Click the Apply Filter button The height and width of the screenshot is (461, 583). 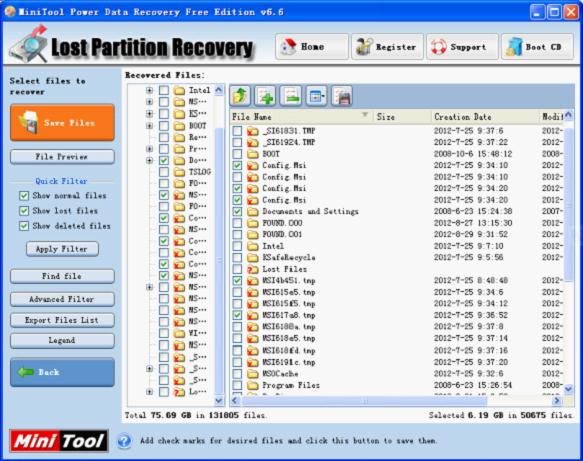click(x=62, y=249)
